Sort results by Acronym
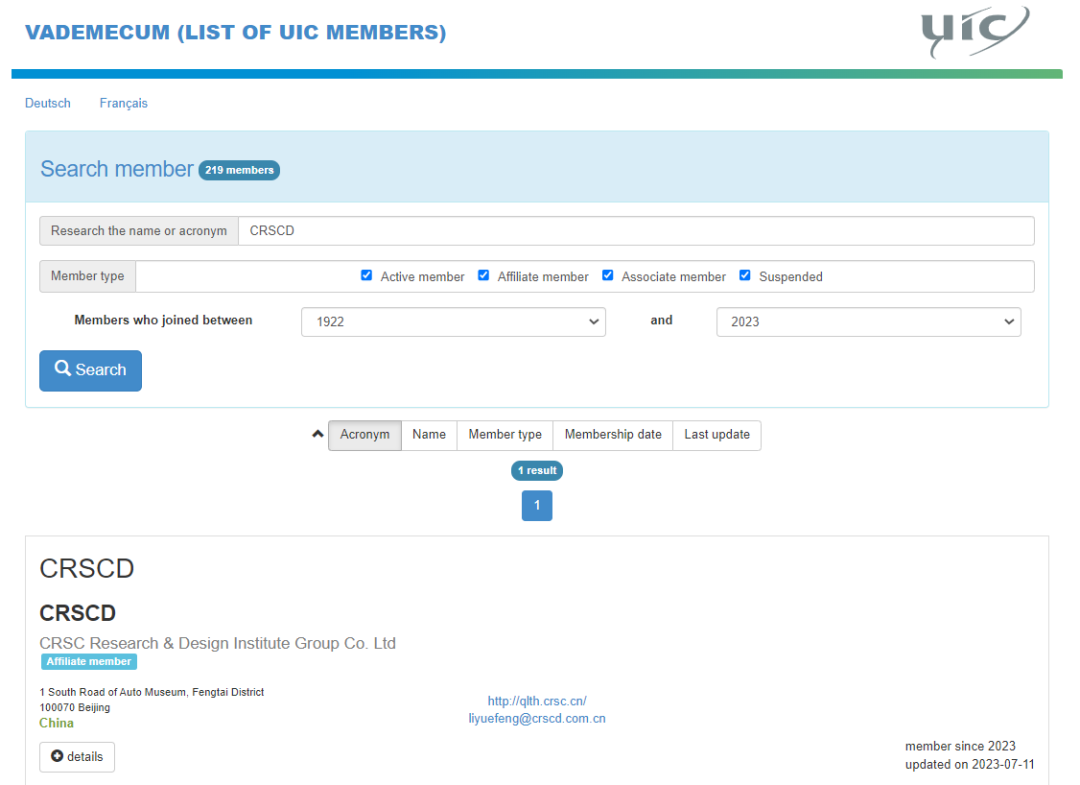The height and width of the screenshot is (785, 1080). (364, 435)
